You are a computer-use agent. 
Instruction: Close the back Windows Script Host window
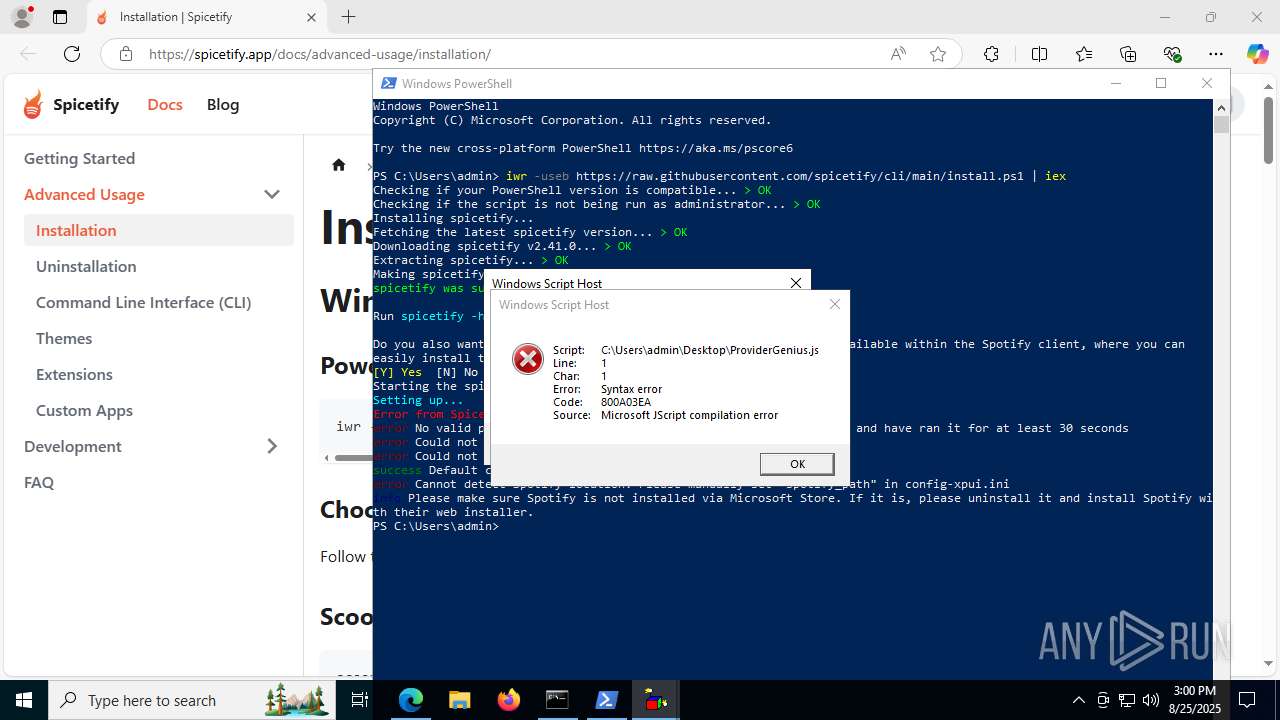(x=796, y=283)
